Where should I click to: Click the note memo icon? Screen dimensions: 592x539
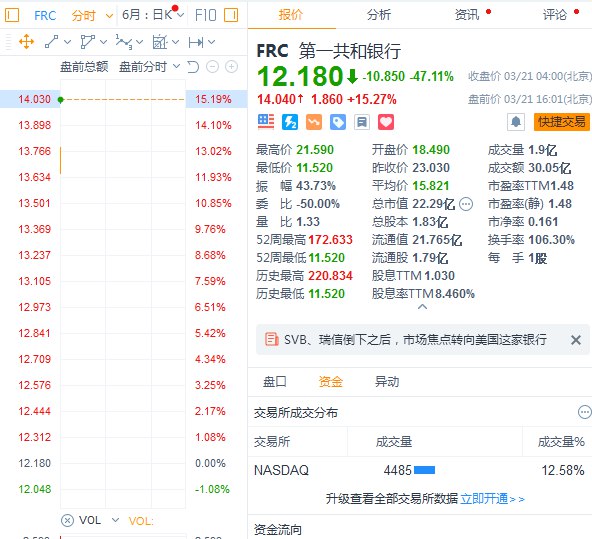point(362,122)
